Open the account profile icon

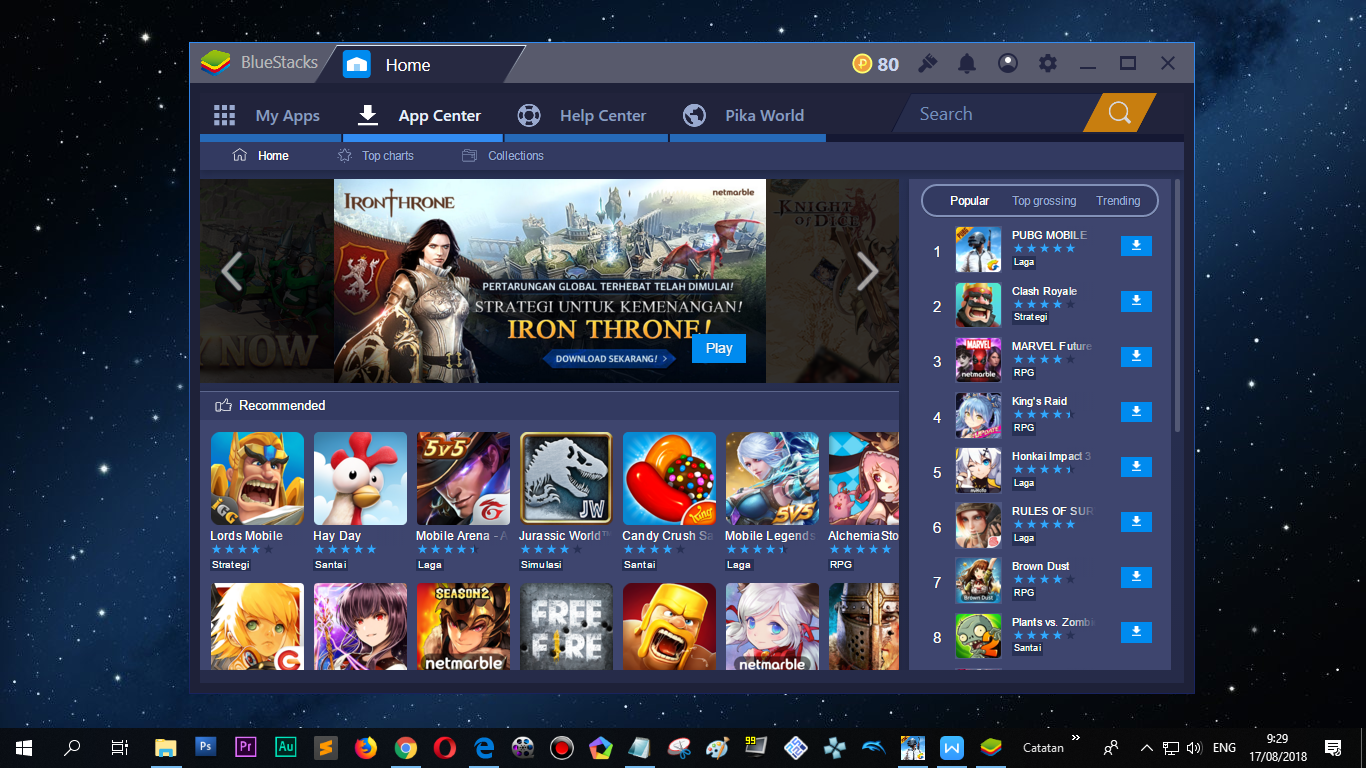coord(1007,64)
